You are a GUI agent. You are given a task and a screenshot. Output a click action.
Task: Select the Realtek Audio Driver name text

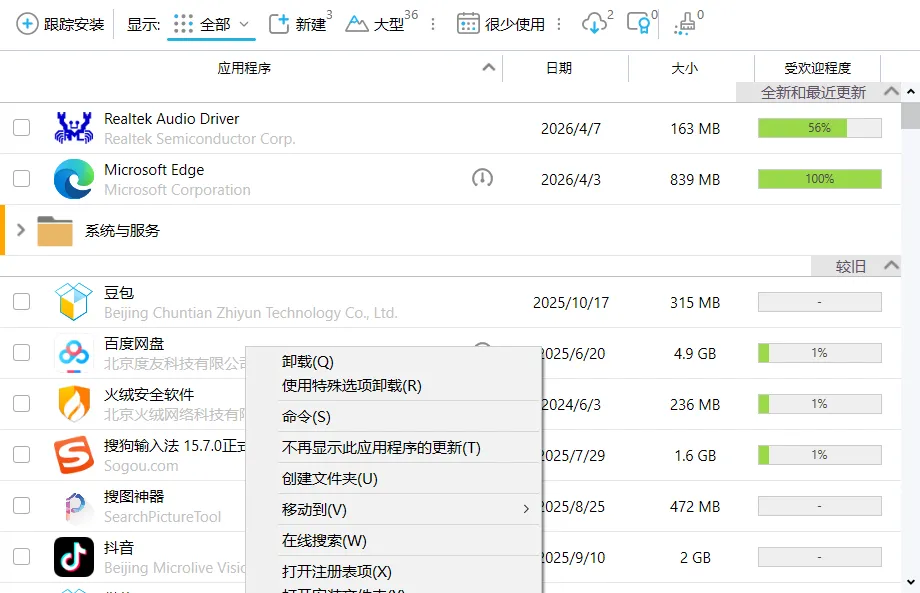pyautogui.click(x=171, y=118)
